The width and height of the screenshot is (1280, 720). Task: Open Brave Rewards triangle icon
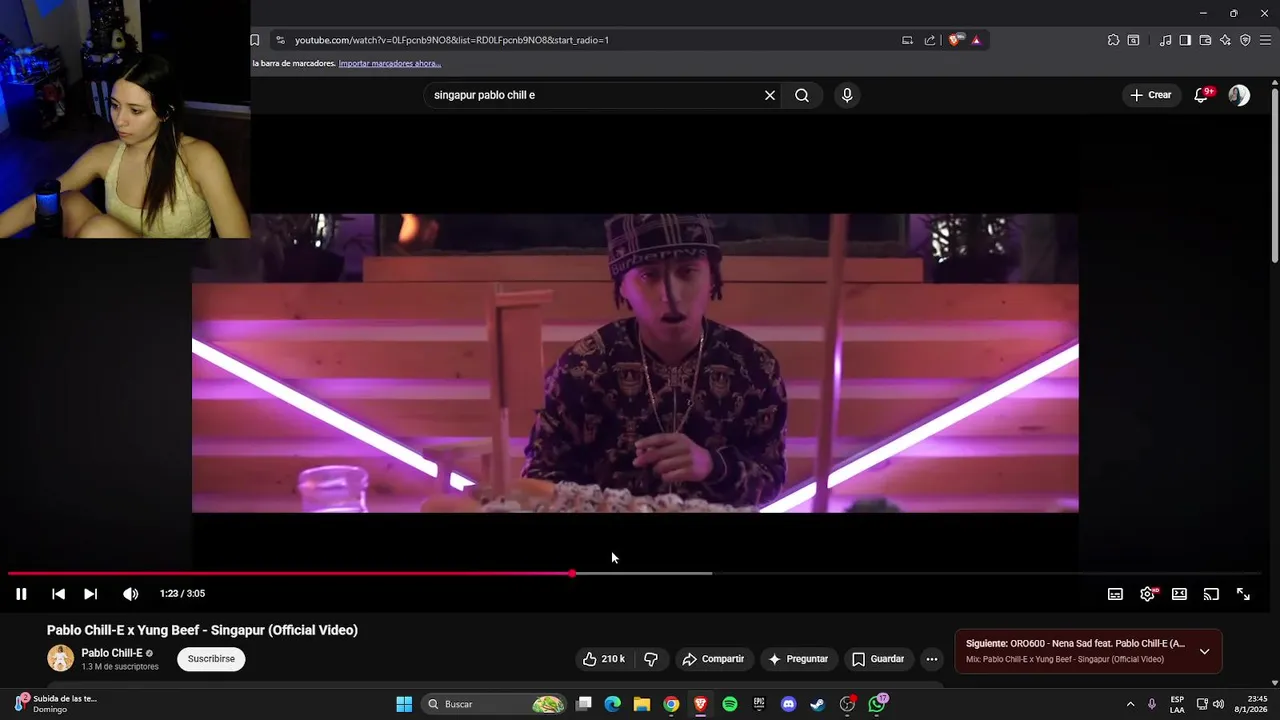pos(976,40)
